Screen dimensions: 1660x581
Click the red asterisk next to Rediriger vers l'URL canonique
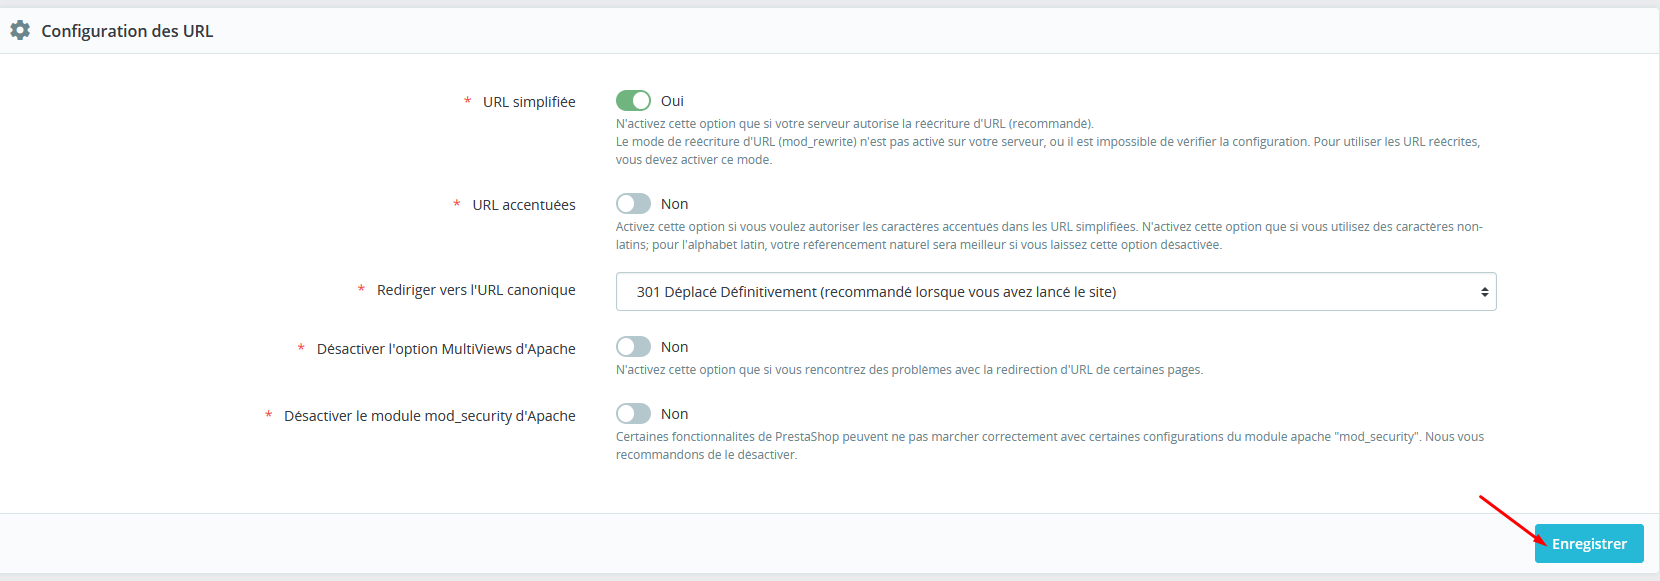click(361, 289)
